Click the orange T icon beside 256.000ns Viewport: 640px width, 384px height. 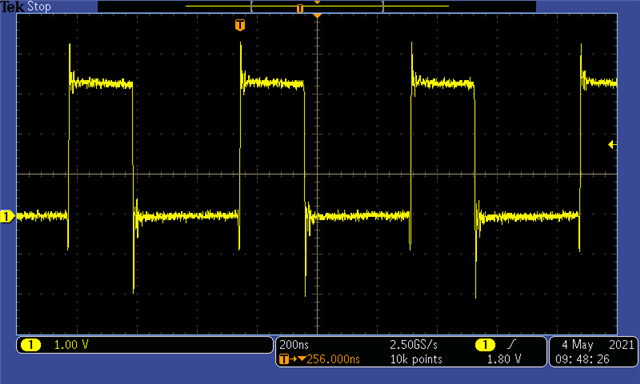point(284,359)
